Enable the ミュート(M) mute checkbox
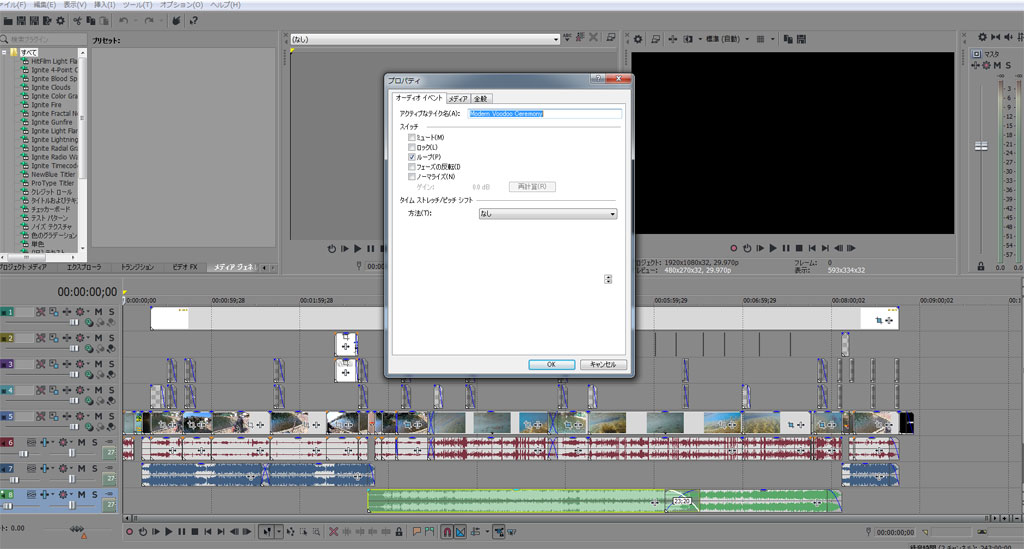This screenshot has width=1024, height=549. point(412,137)
